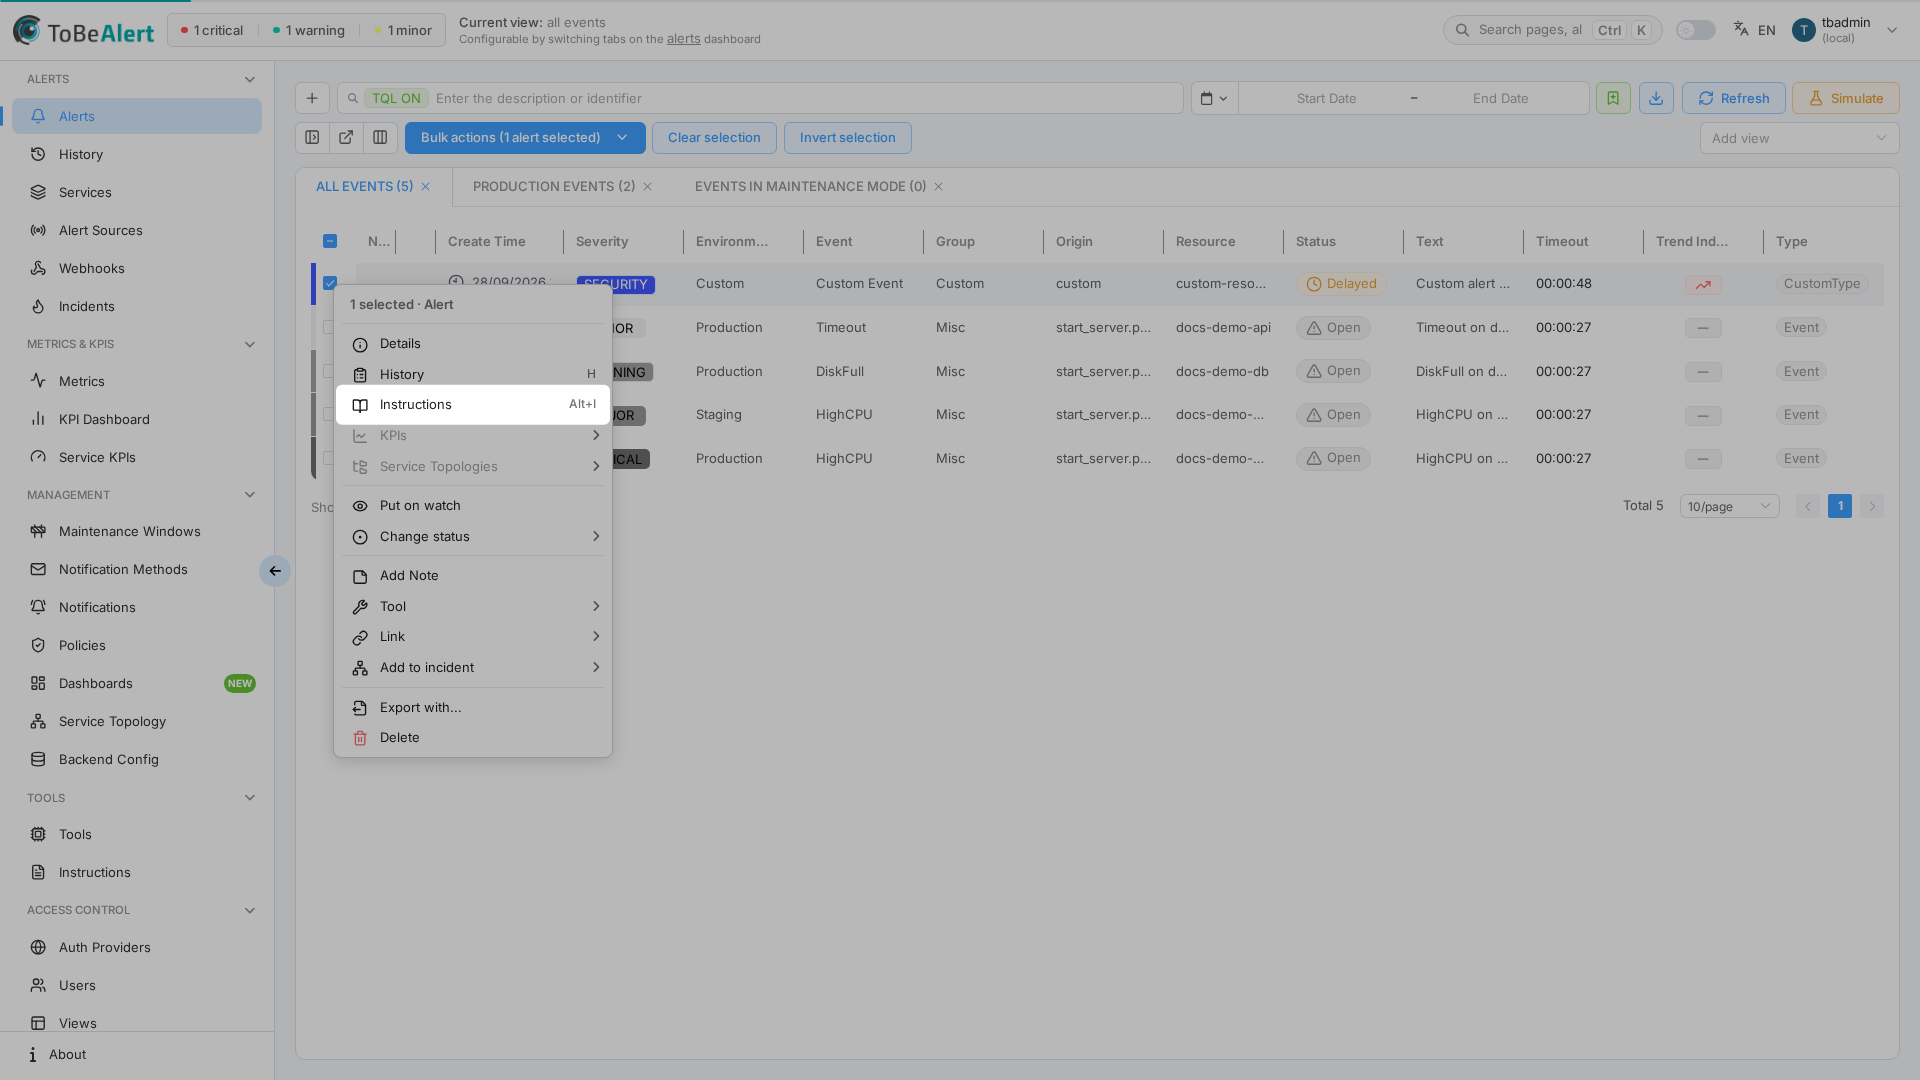The height and width of the screenshot is (1080, 1920).
Task: Open the Add view dropdown
Action: coord(1799,138)
